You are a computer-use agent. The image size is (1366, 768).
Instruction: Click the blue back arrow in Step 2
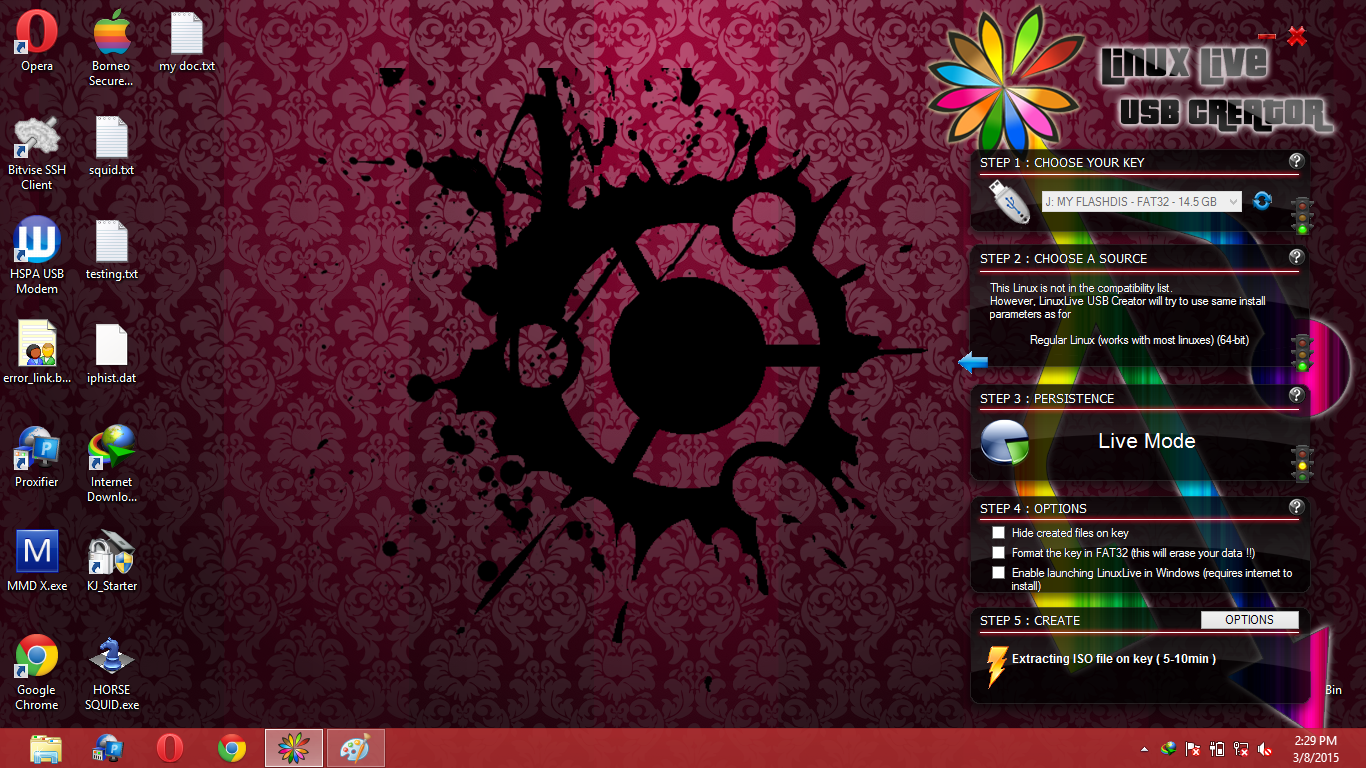973,362
